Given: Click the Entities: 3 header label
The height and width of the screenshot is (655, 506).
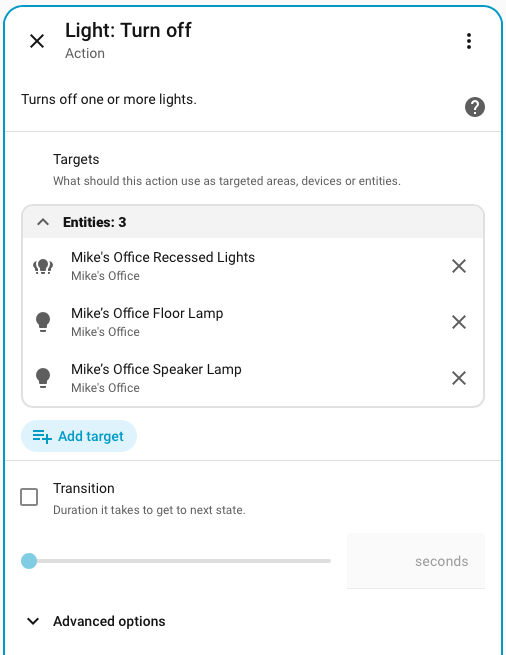Looking at the screenshot, I should point(94,222).
